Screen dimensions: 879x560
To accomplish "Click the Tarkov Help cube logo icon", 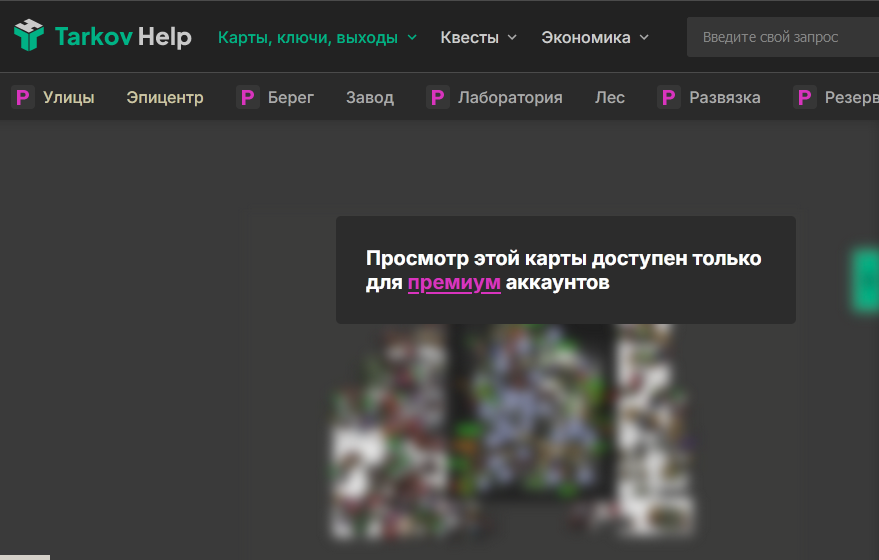I will [29, 35].
